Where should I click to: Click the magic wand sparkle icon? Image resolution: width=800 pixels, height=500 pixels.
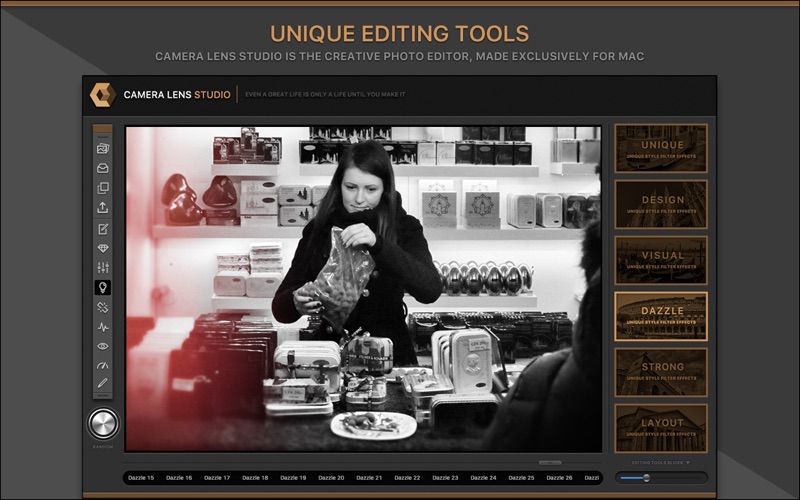(103, 307)
